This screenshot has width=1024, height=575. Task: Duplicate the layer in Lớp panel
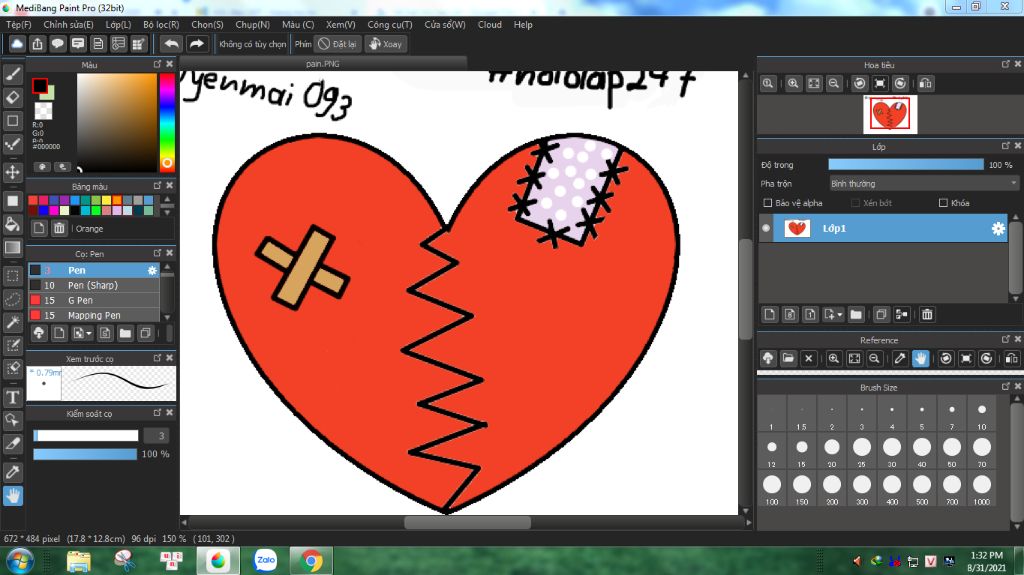pos(881,315)
